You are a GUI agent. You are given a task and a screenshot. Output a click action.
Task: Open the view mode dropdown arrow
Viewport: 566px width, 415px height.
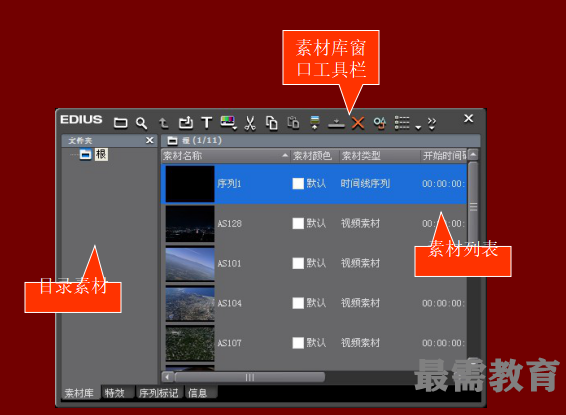tap(418, 127)
